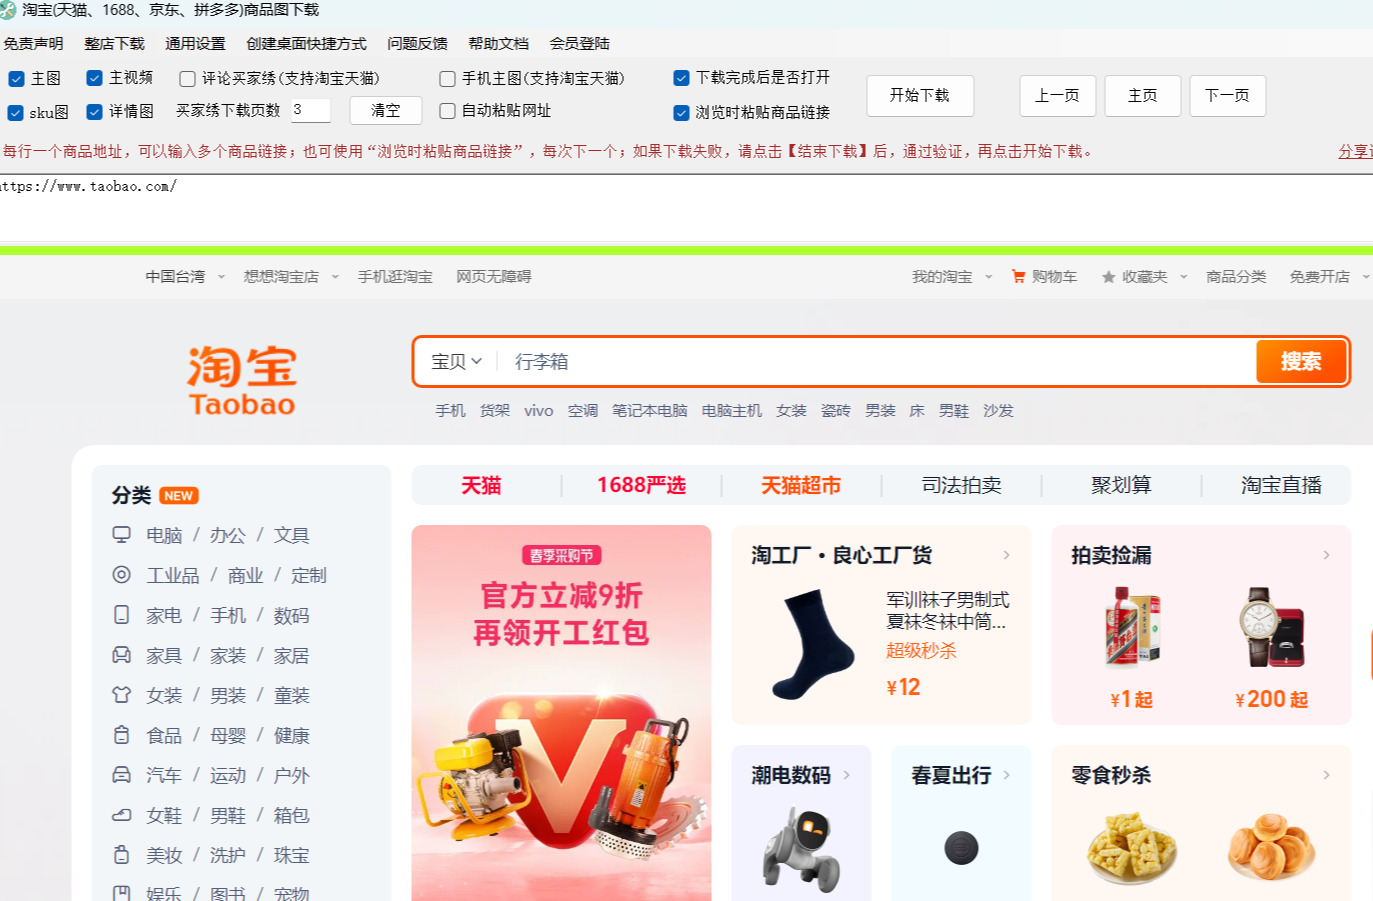
Task: Go to the previous page with 上一页
Action: click(x=1058, y=96)
